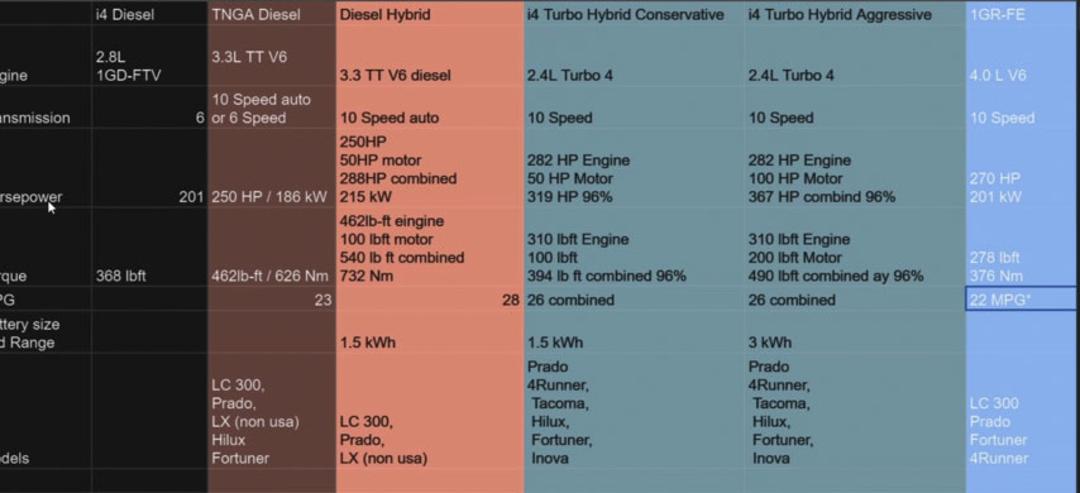Select i4 Turbo Hybrid Aggressive header cell
The height and width of the screenshot is (493, 1080).
(855, 14)
